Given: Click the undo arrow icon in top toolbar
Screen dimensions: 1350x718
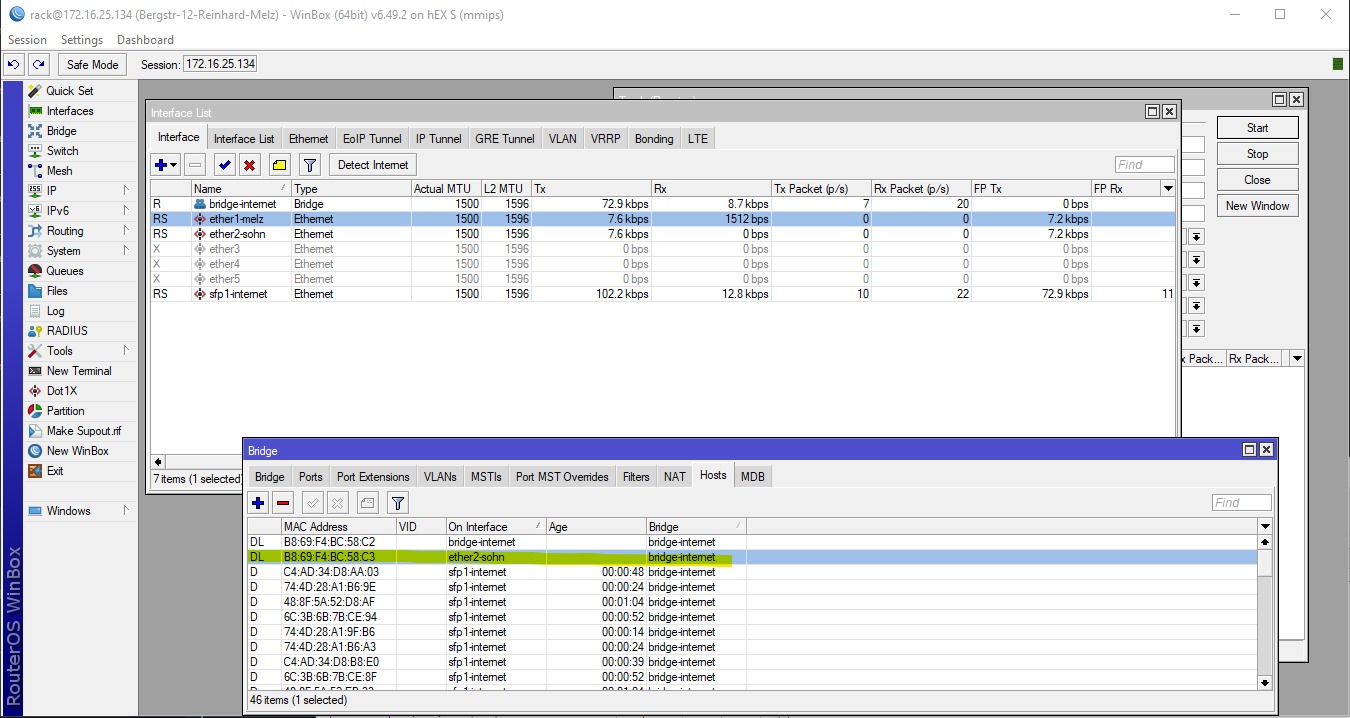Looking at the screenshot, I should [14, 64].
